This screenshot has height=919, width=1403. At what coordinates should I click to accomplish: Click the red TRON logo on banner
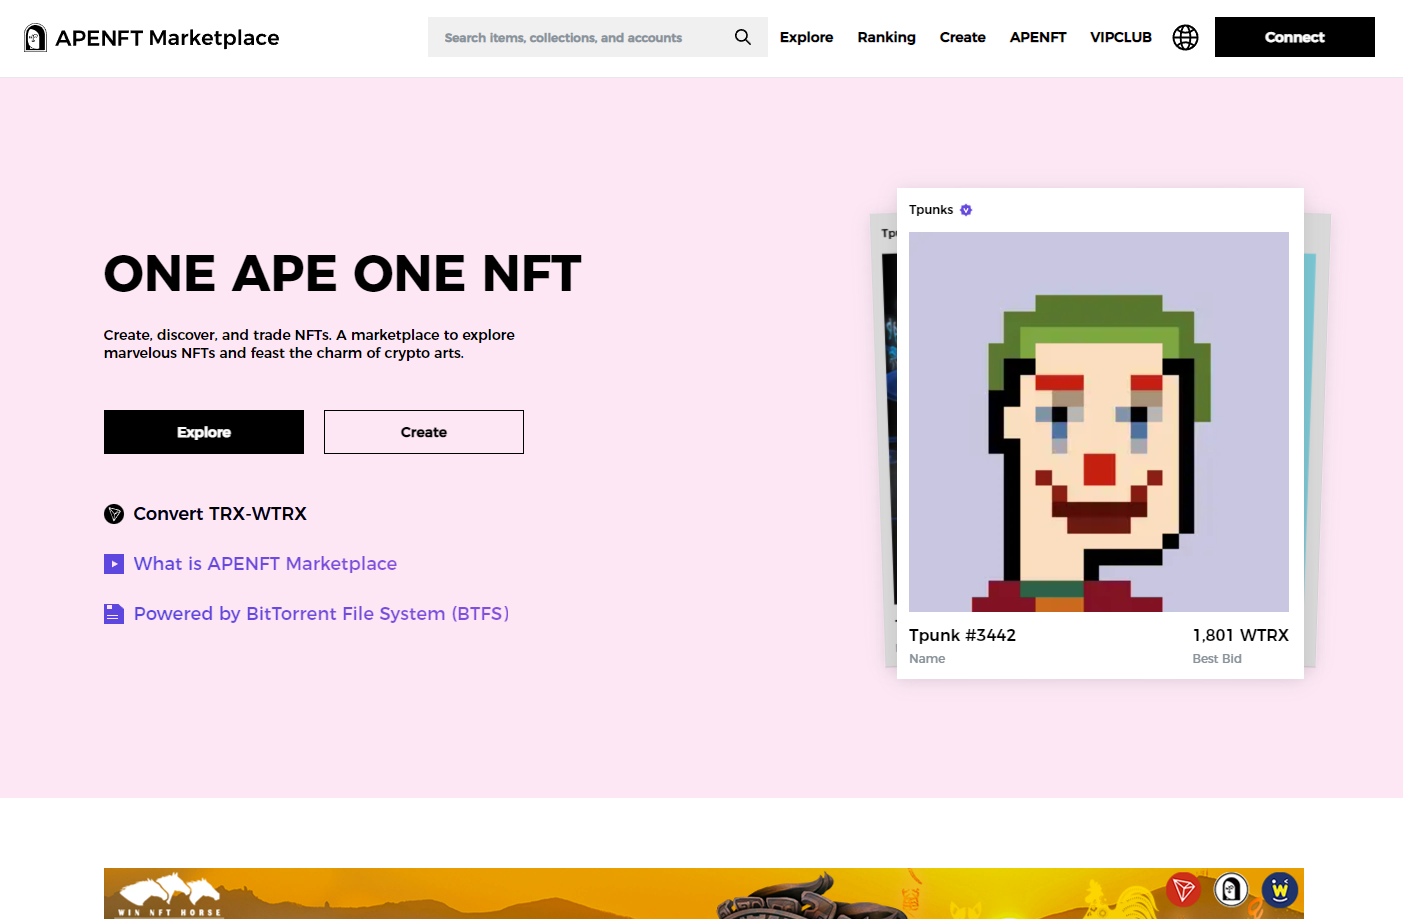1183,888
